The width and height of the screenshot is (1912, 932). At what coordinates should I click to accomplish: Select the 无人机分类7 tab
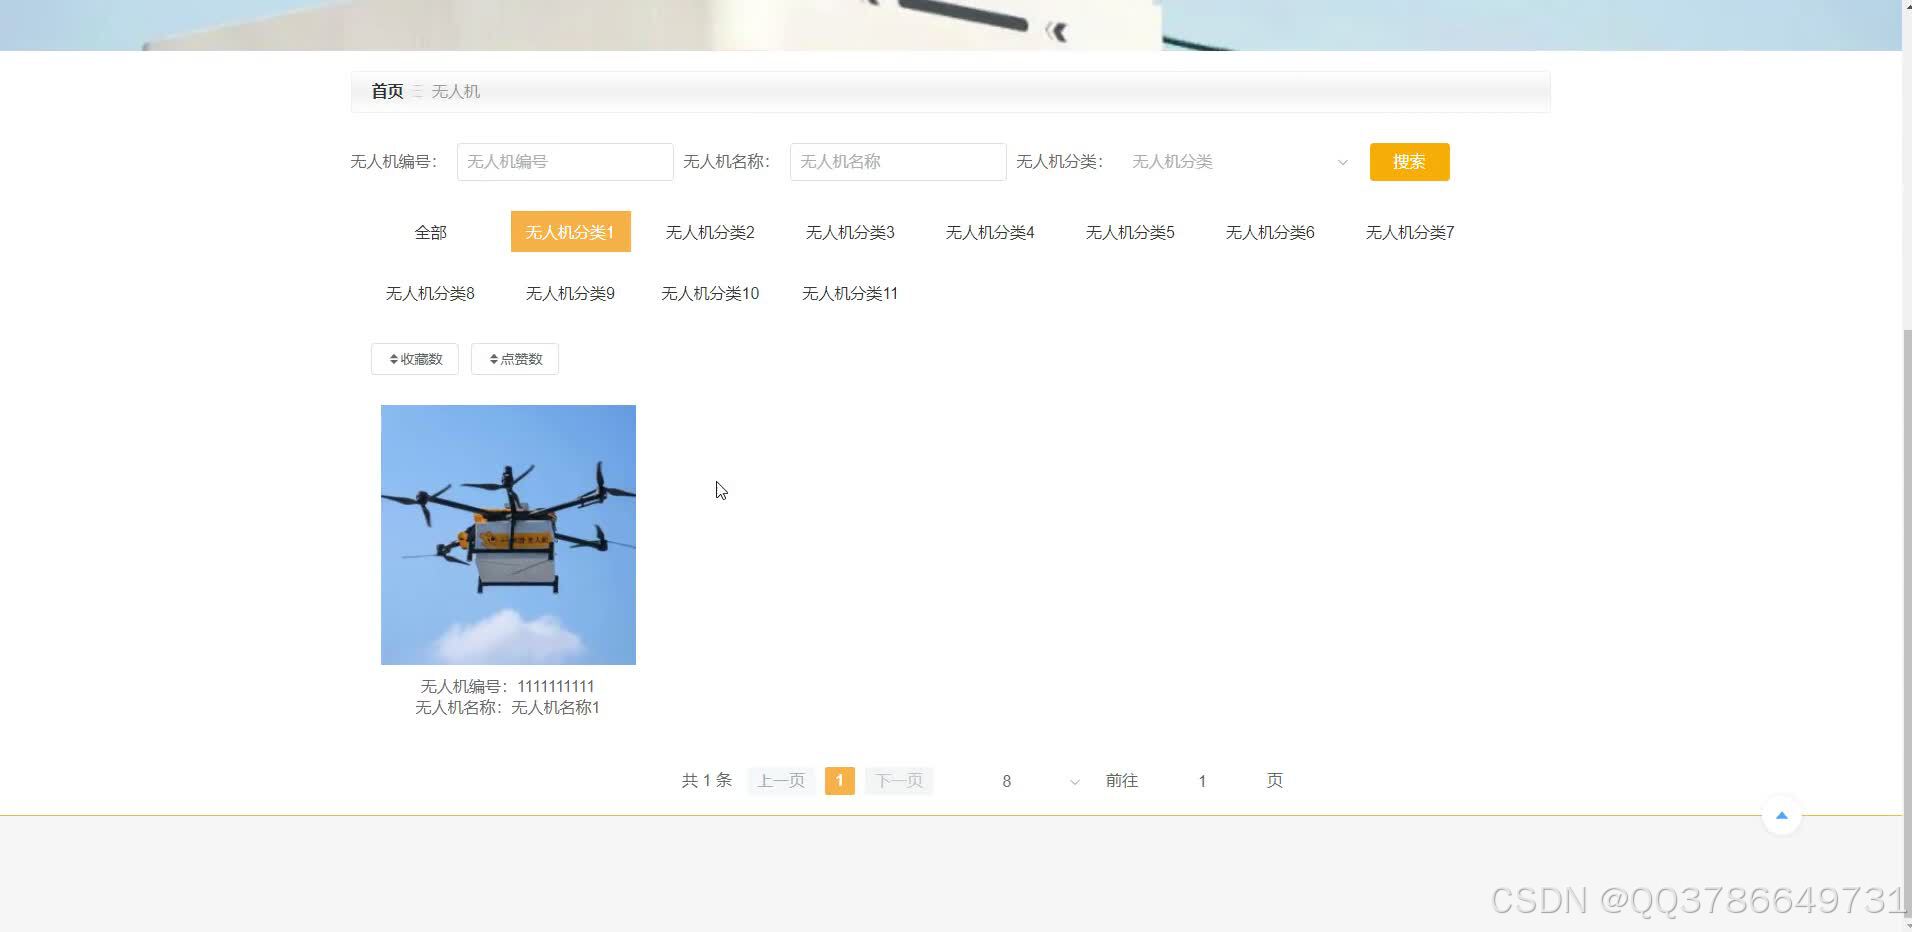1410,232
